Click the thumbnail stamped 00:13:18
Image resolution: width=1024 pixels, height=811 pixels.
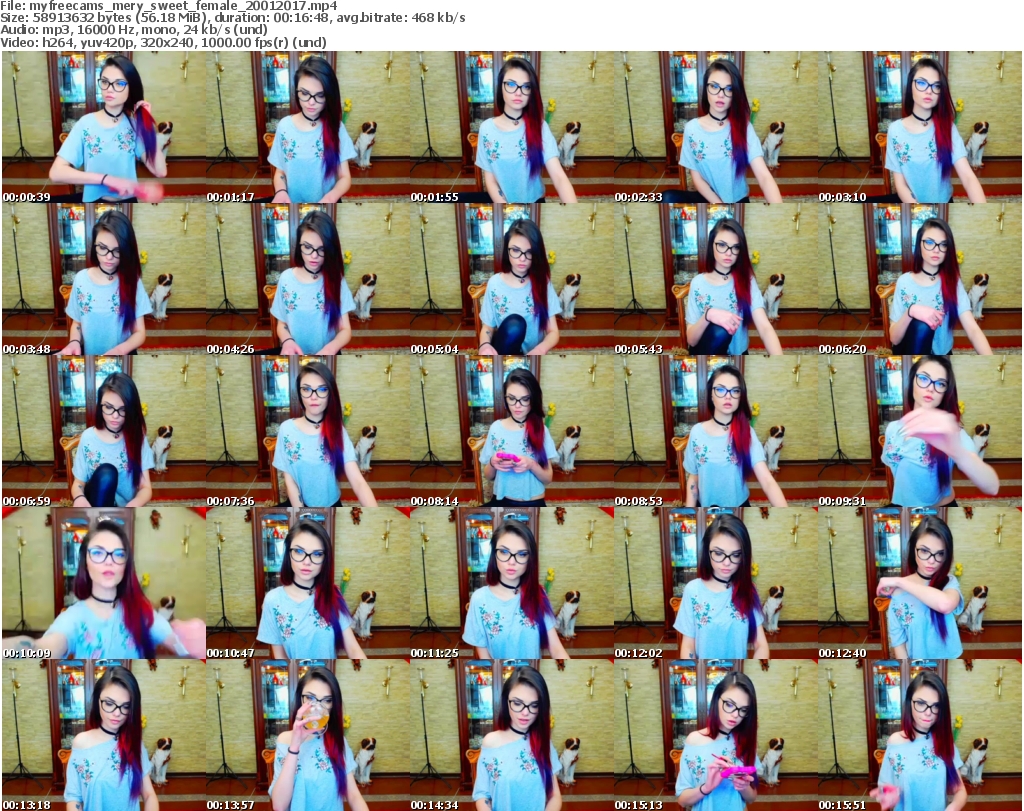pos(104,735)
